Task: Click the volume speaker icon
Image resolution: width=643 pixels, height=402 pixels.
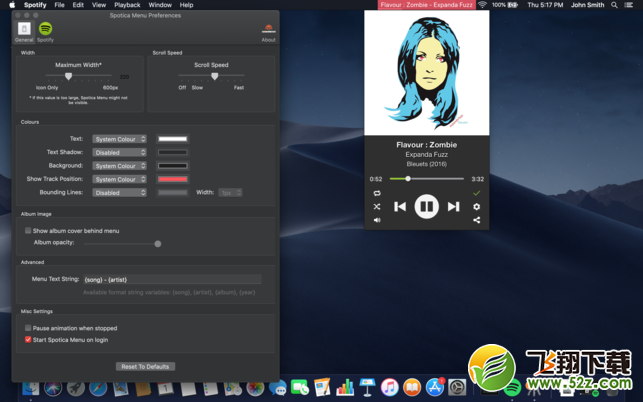Action: [x=377, y=220]
